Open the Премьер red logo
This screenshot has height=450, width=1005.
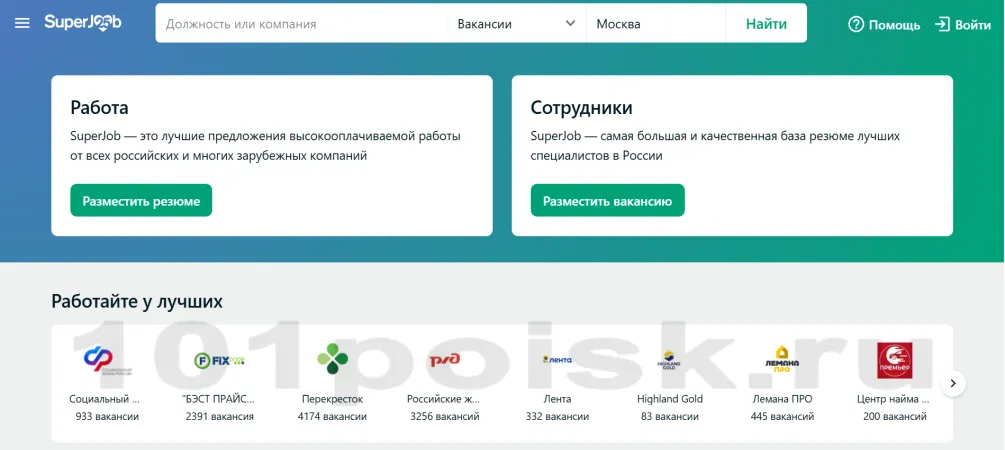[894, 360]
